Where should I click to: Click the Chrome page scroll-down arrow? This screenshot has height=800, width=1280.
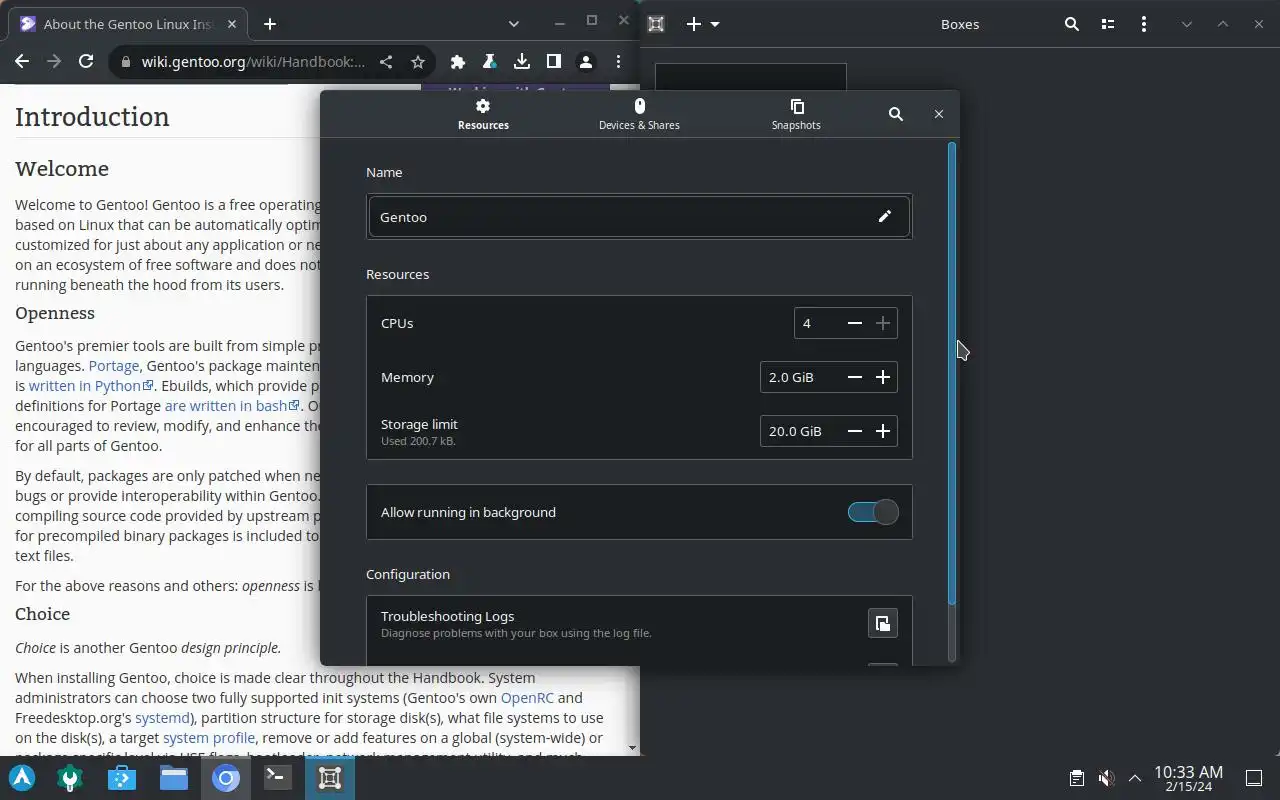click(x=632, y=747)
